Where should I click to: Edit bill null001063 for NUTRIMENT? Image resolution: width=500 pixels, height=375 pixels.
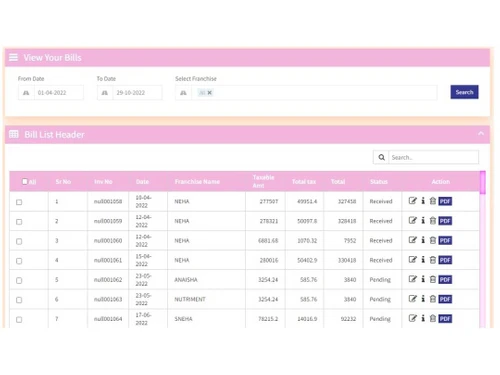tap(413, 299)
